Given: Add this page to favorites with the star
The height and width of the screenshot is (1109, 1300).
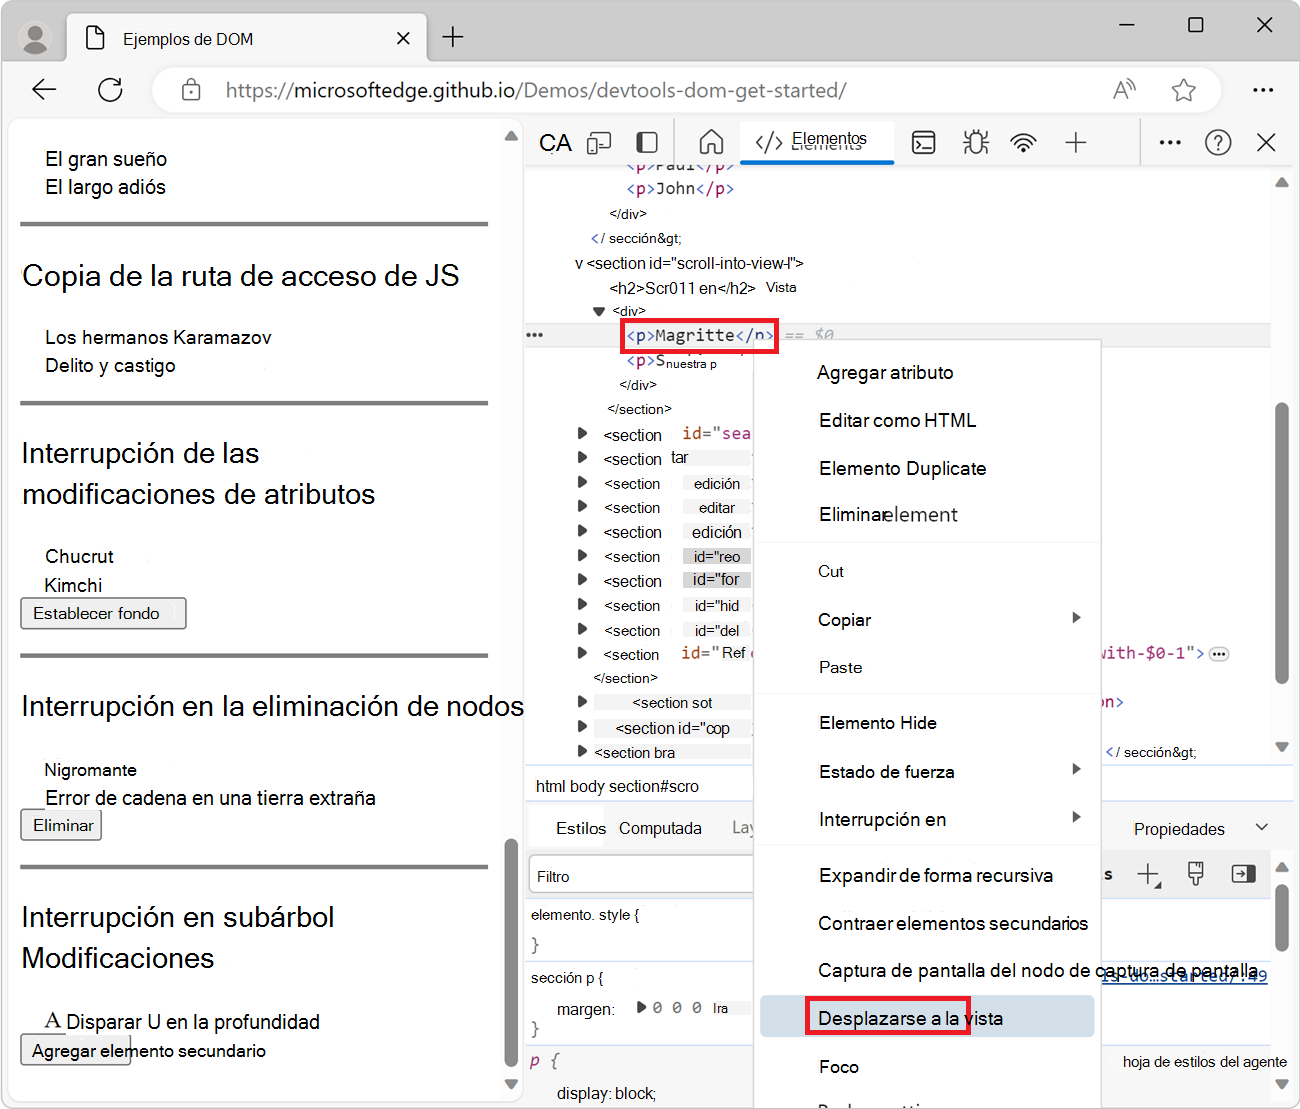Looking at the screenshot, I should (1184, 90).
